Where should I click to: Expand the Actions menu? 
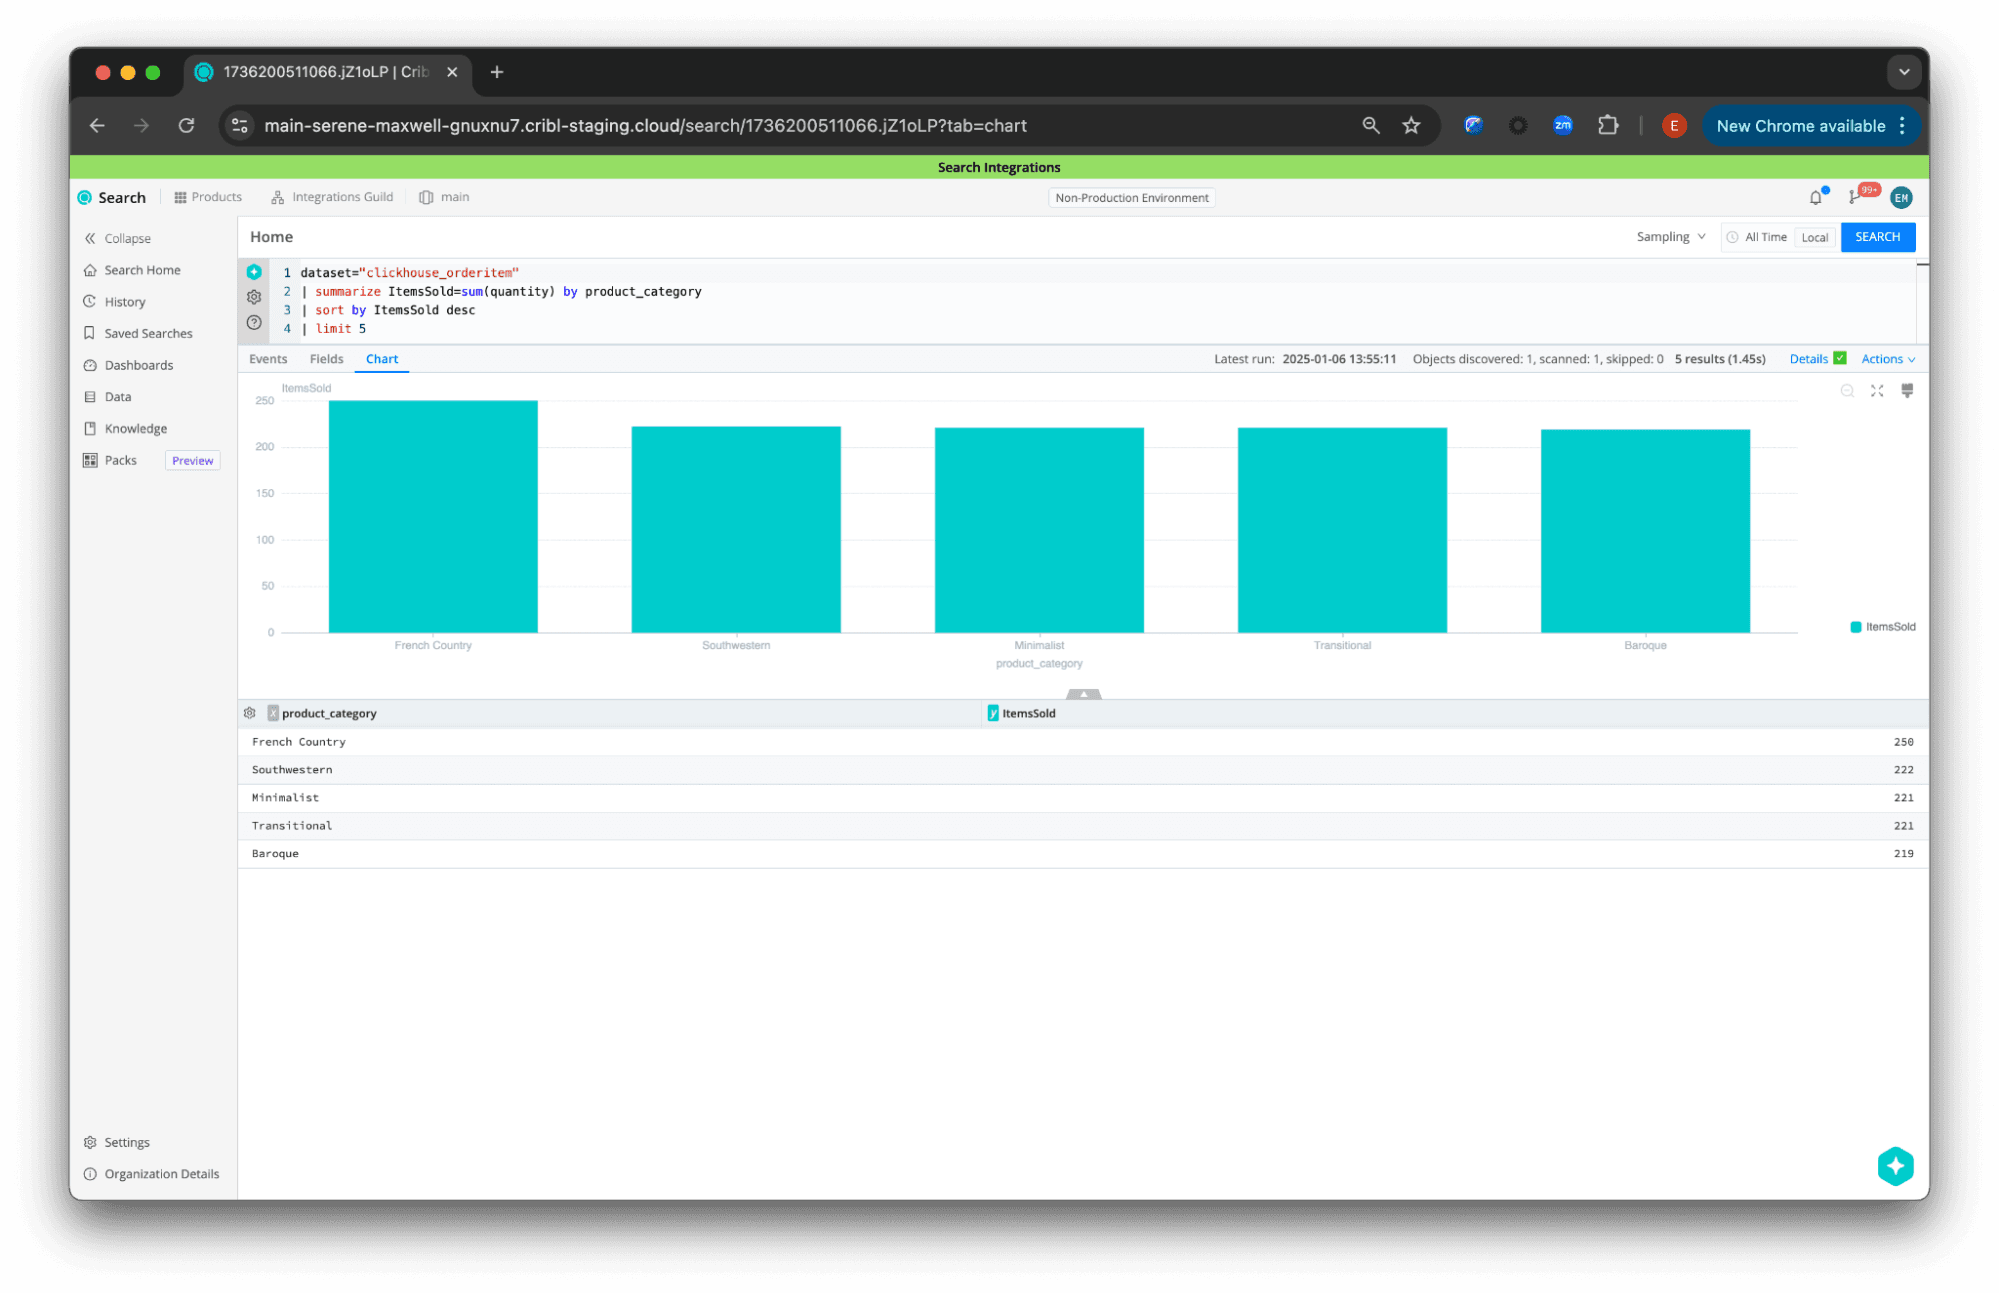point(1888,359)
